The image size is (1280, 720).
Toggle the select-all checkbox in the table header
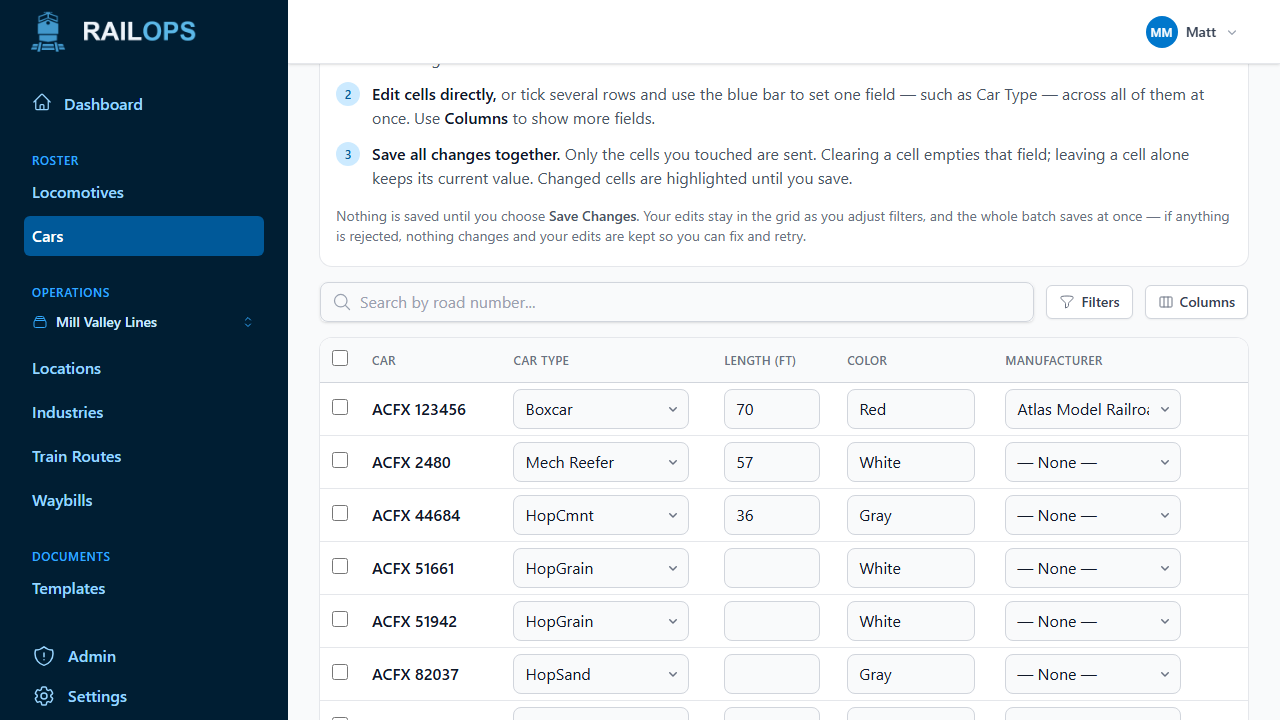(340, 358)
